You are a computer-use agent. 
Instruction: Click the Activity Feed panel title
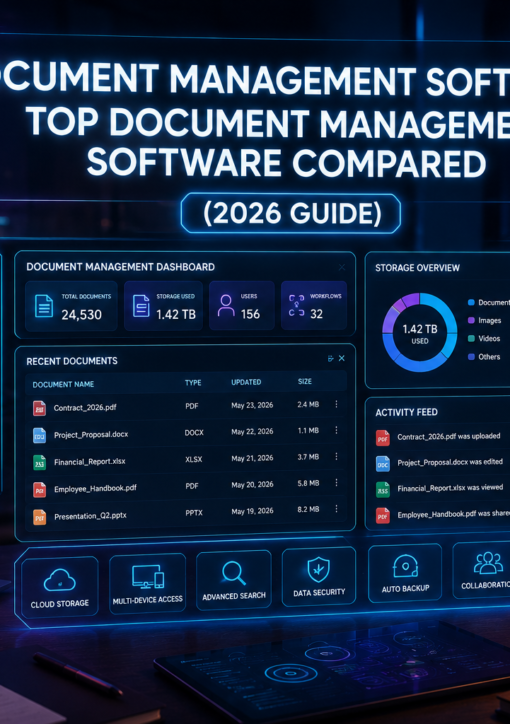point(406,412)
